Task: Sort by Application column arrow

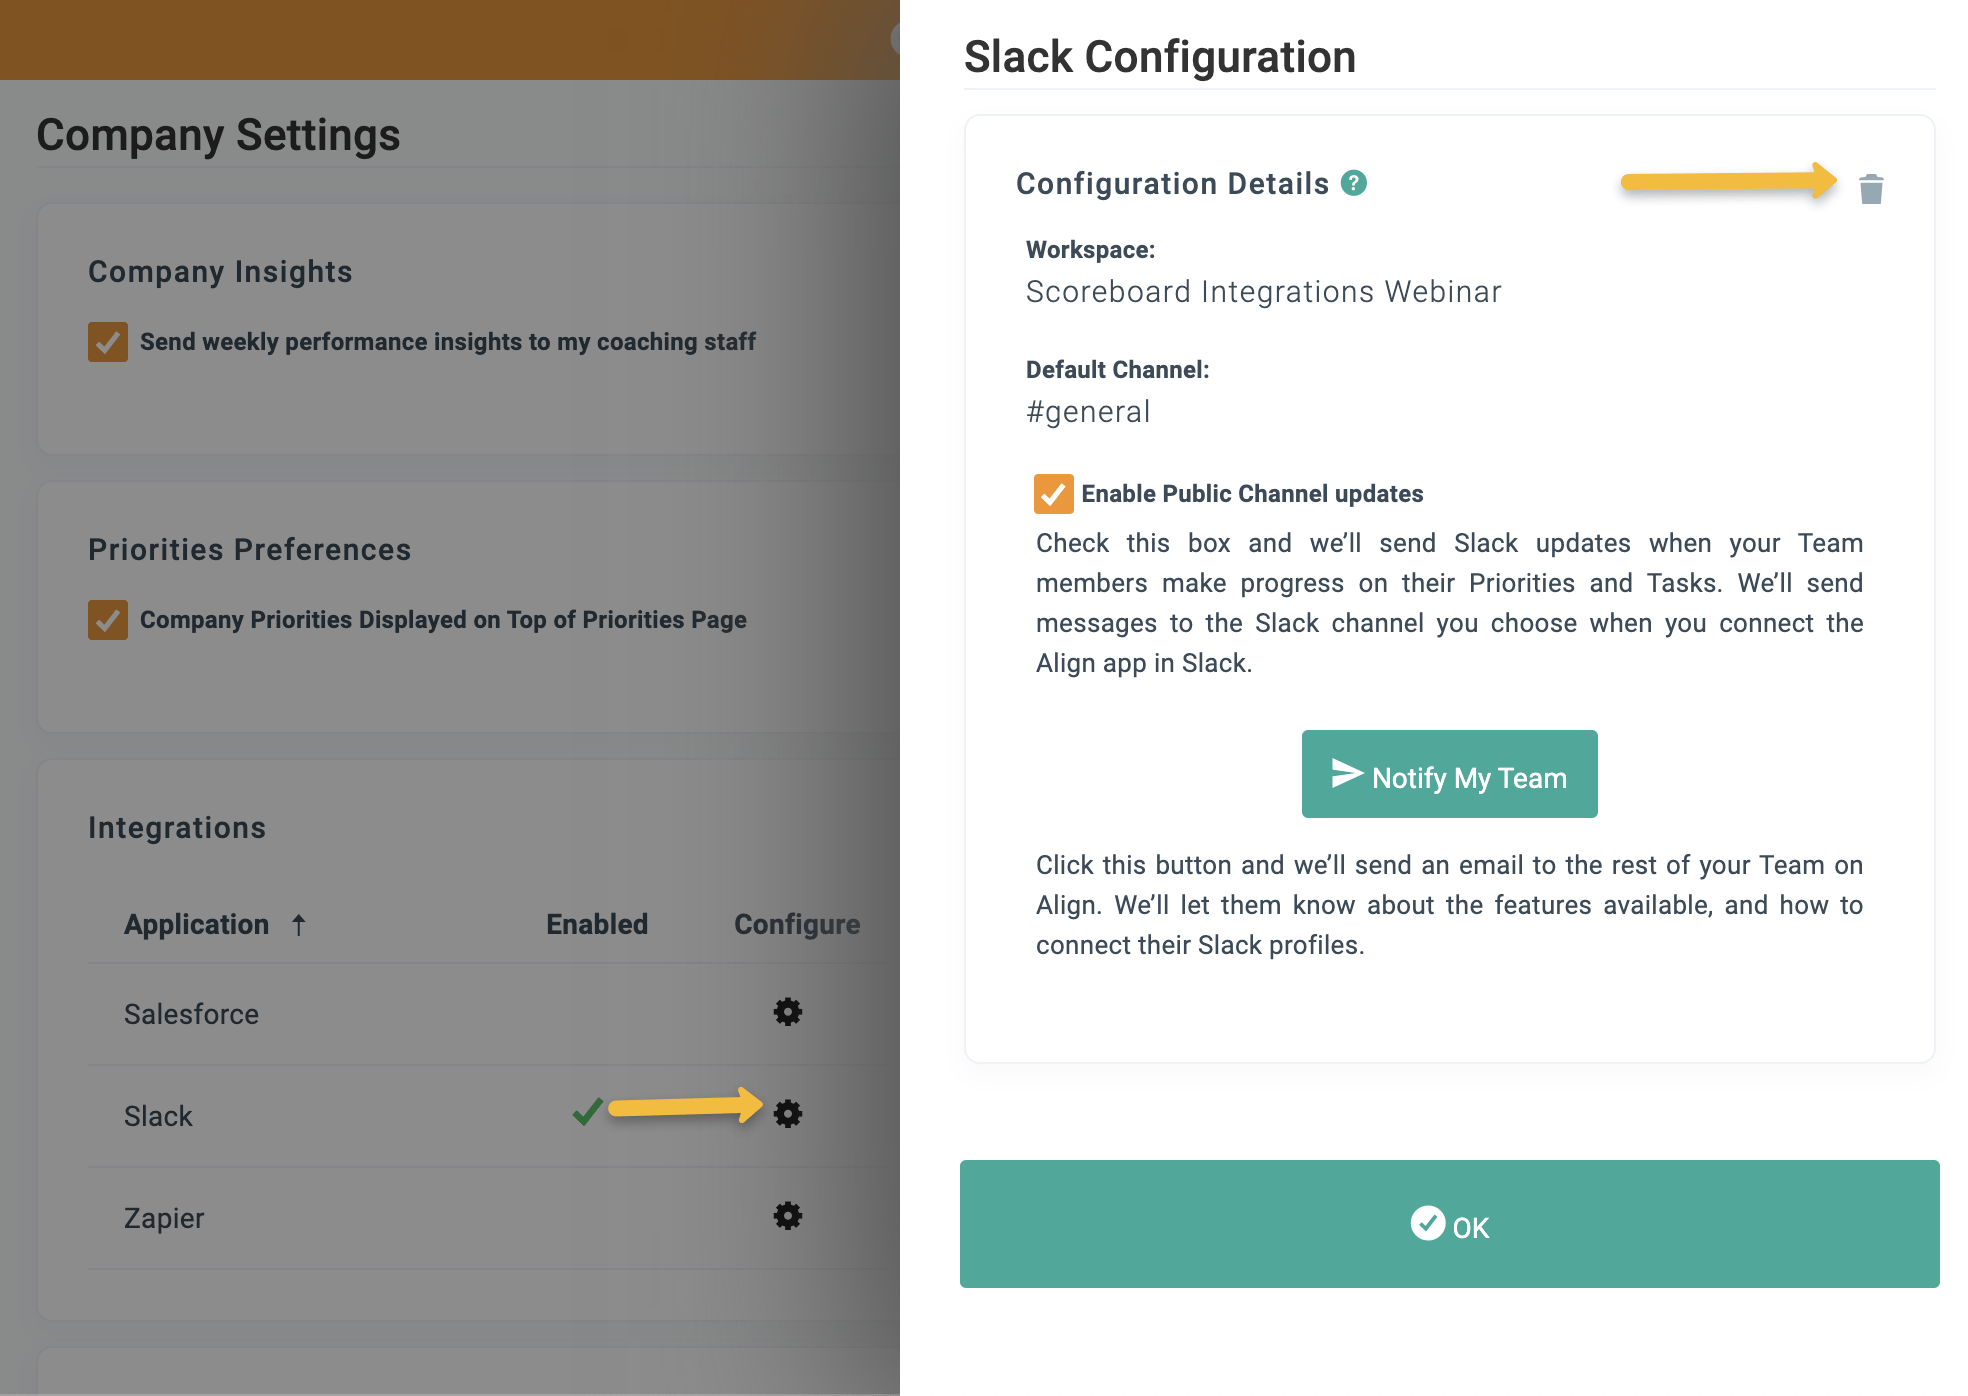Action: 298,925
